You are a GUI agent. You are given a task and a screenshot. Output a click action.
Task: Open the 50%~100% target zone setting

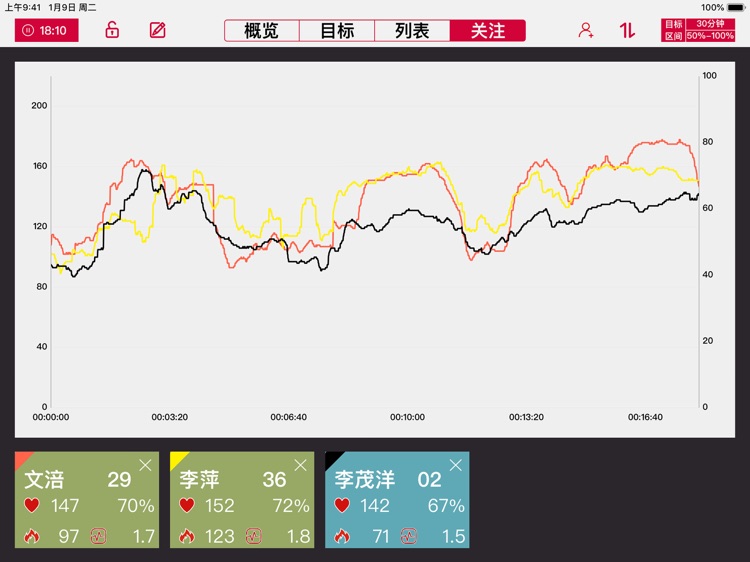[710, 36]
